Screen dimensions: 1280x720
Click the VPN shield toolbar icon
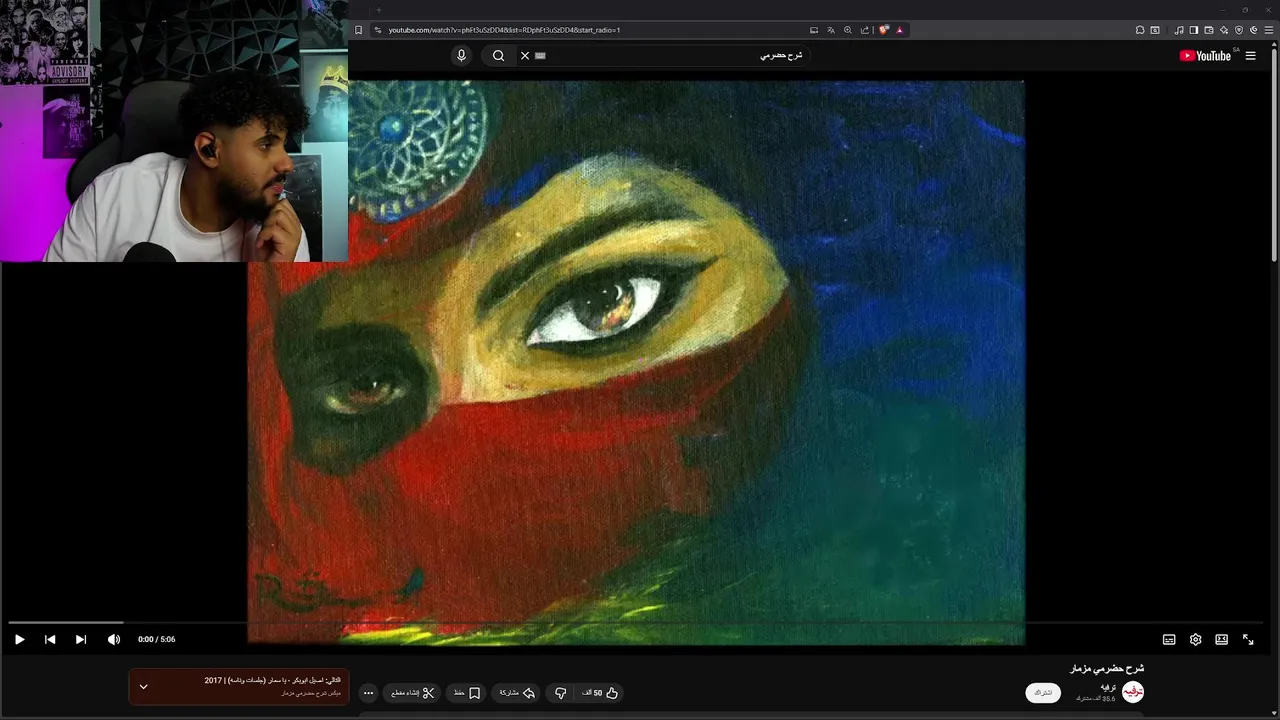tap(1239, 30)
